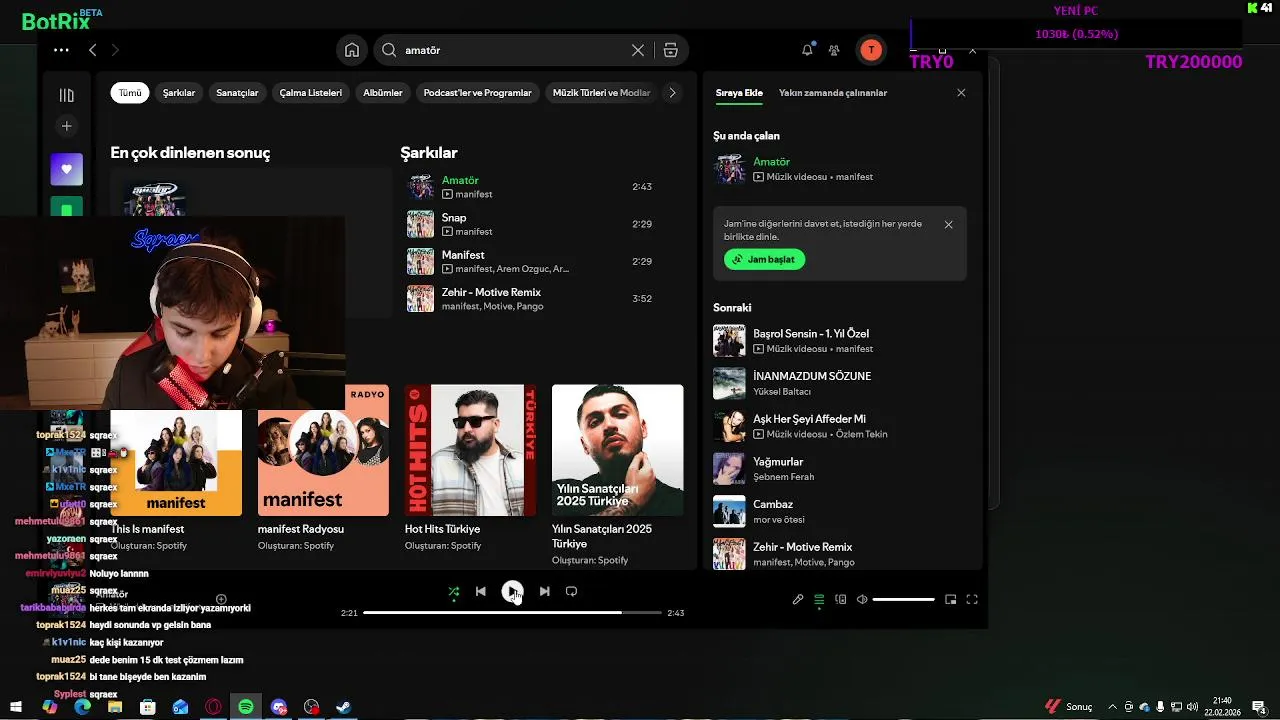This screenshot has width=1280, height=720.
Task: Switch to Yakın zamanda çalınanlar tab
Action: [833, 93]
